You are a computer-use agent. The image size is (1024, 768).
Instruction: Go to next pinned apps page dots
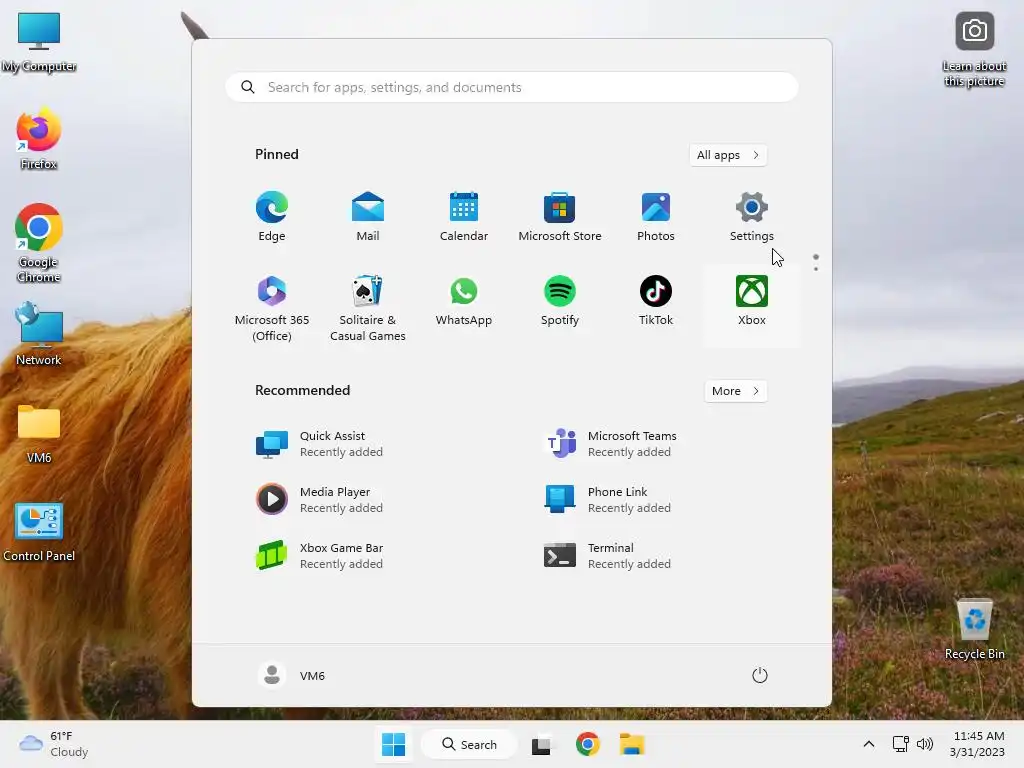(816, 263)
